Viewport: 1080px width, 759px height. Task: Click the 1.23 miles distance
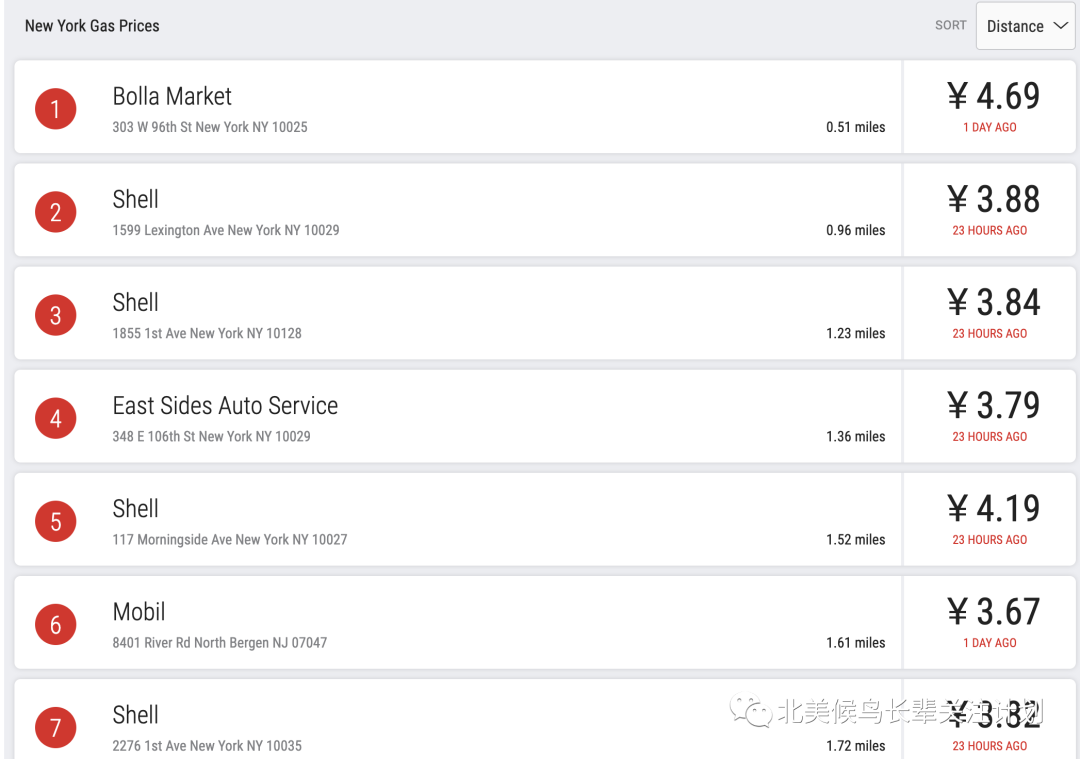[x=855, y=333]
